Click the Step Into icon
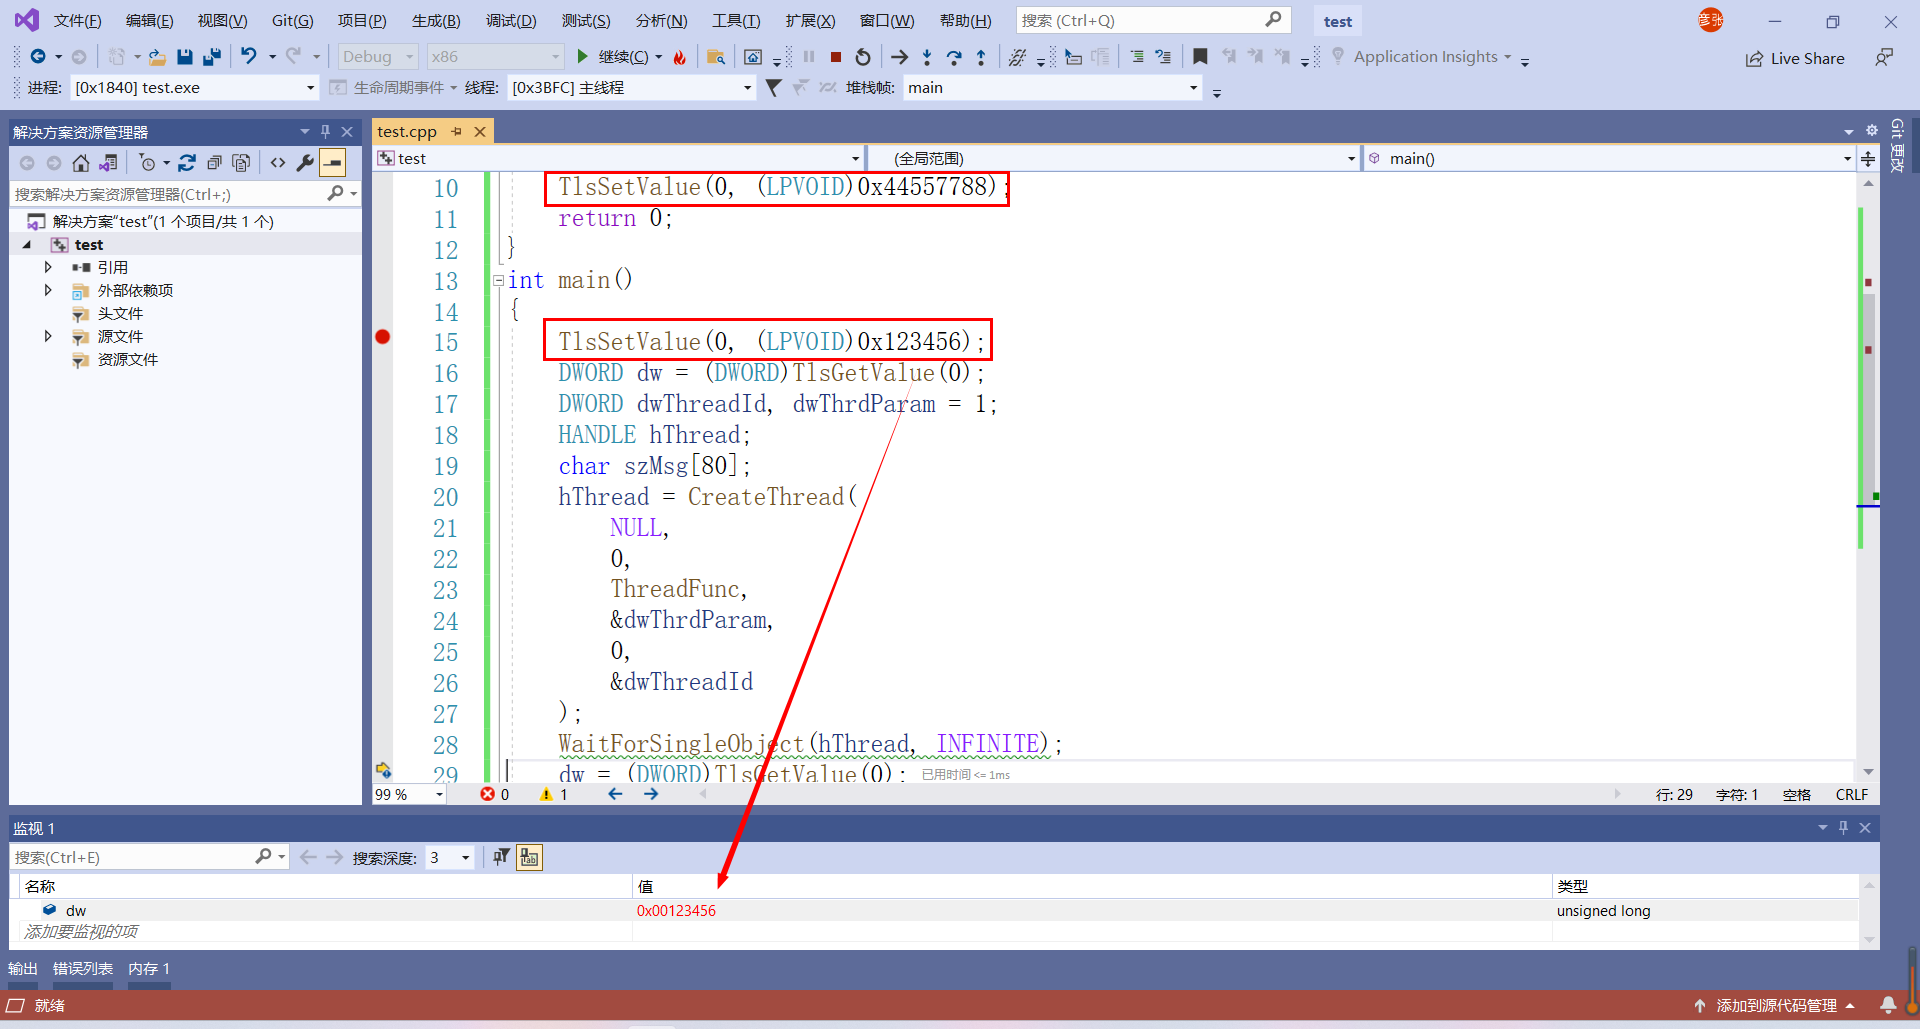Image resolution: width=1920 pixels, height=1029 pixels. [x=927, y=57]
